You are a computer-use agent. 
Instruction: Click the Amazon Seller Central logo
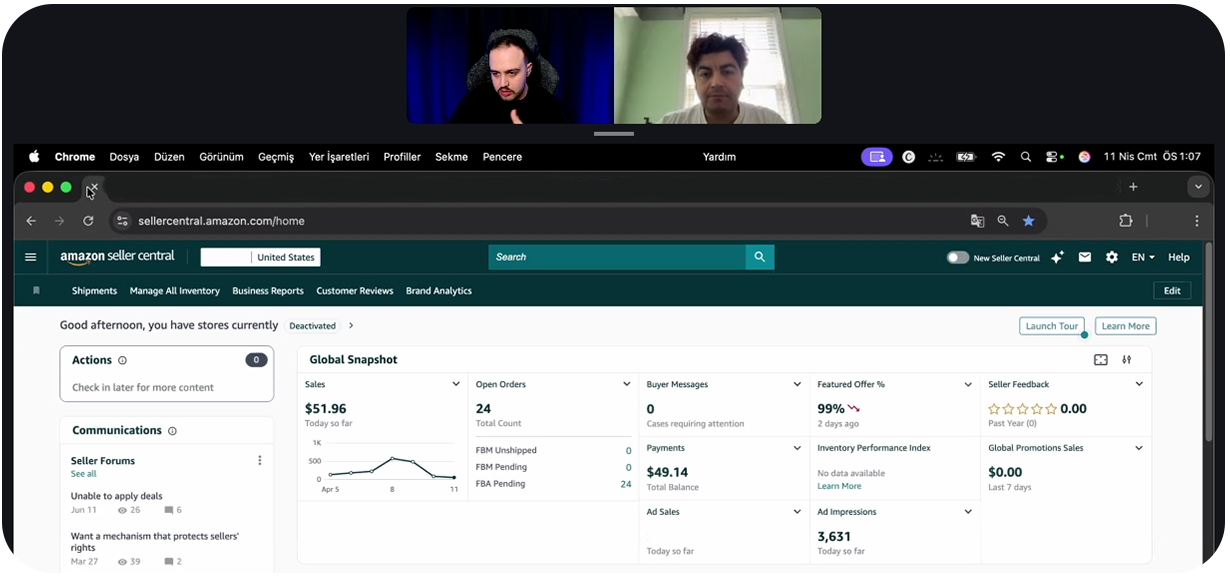(x=117, y=257)
